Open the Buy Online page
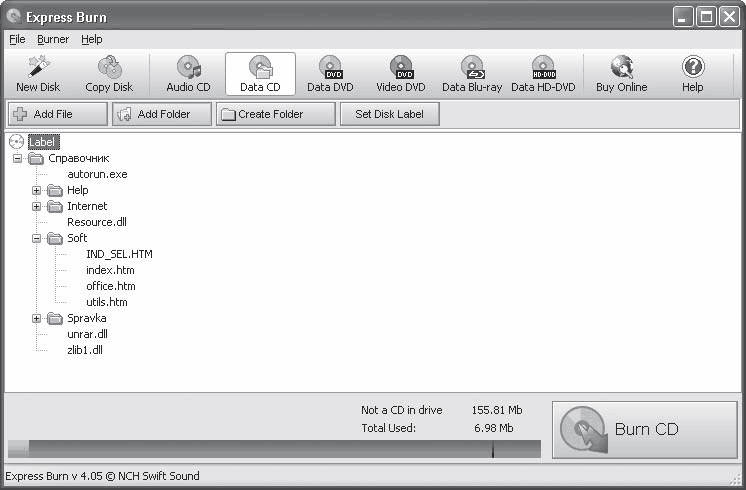This screenshot has width=746, height=490. coord(621,74)
